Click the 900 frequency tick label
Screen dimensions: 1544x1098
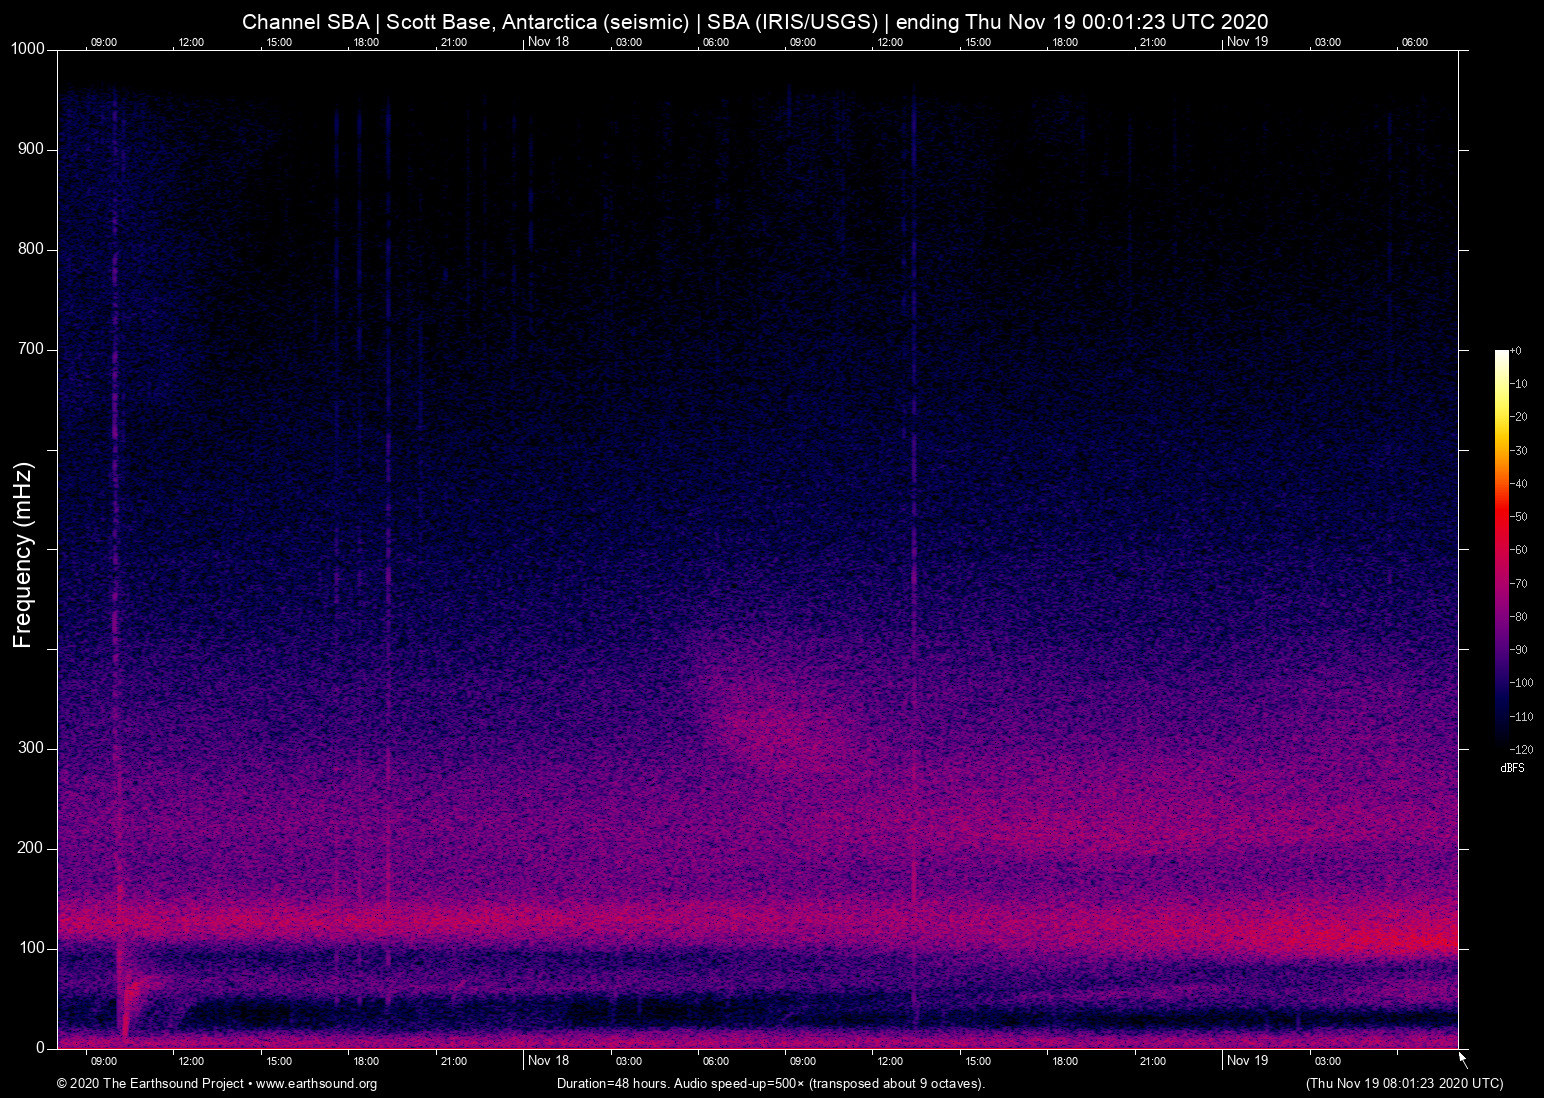[x=31, y=149]
